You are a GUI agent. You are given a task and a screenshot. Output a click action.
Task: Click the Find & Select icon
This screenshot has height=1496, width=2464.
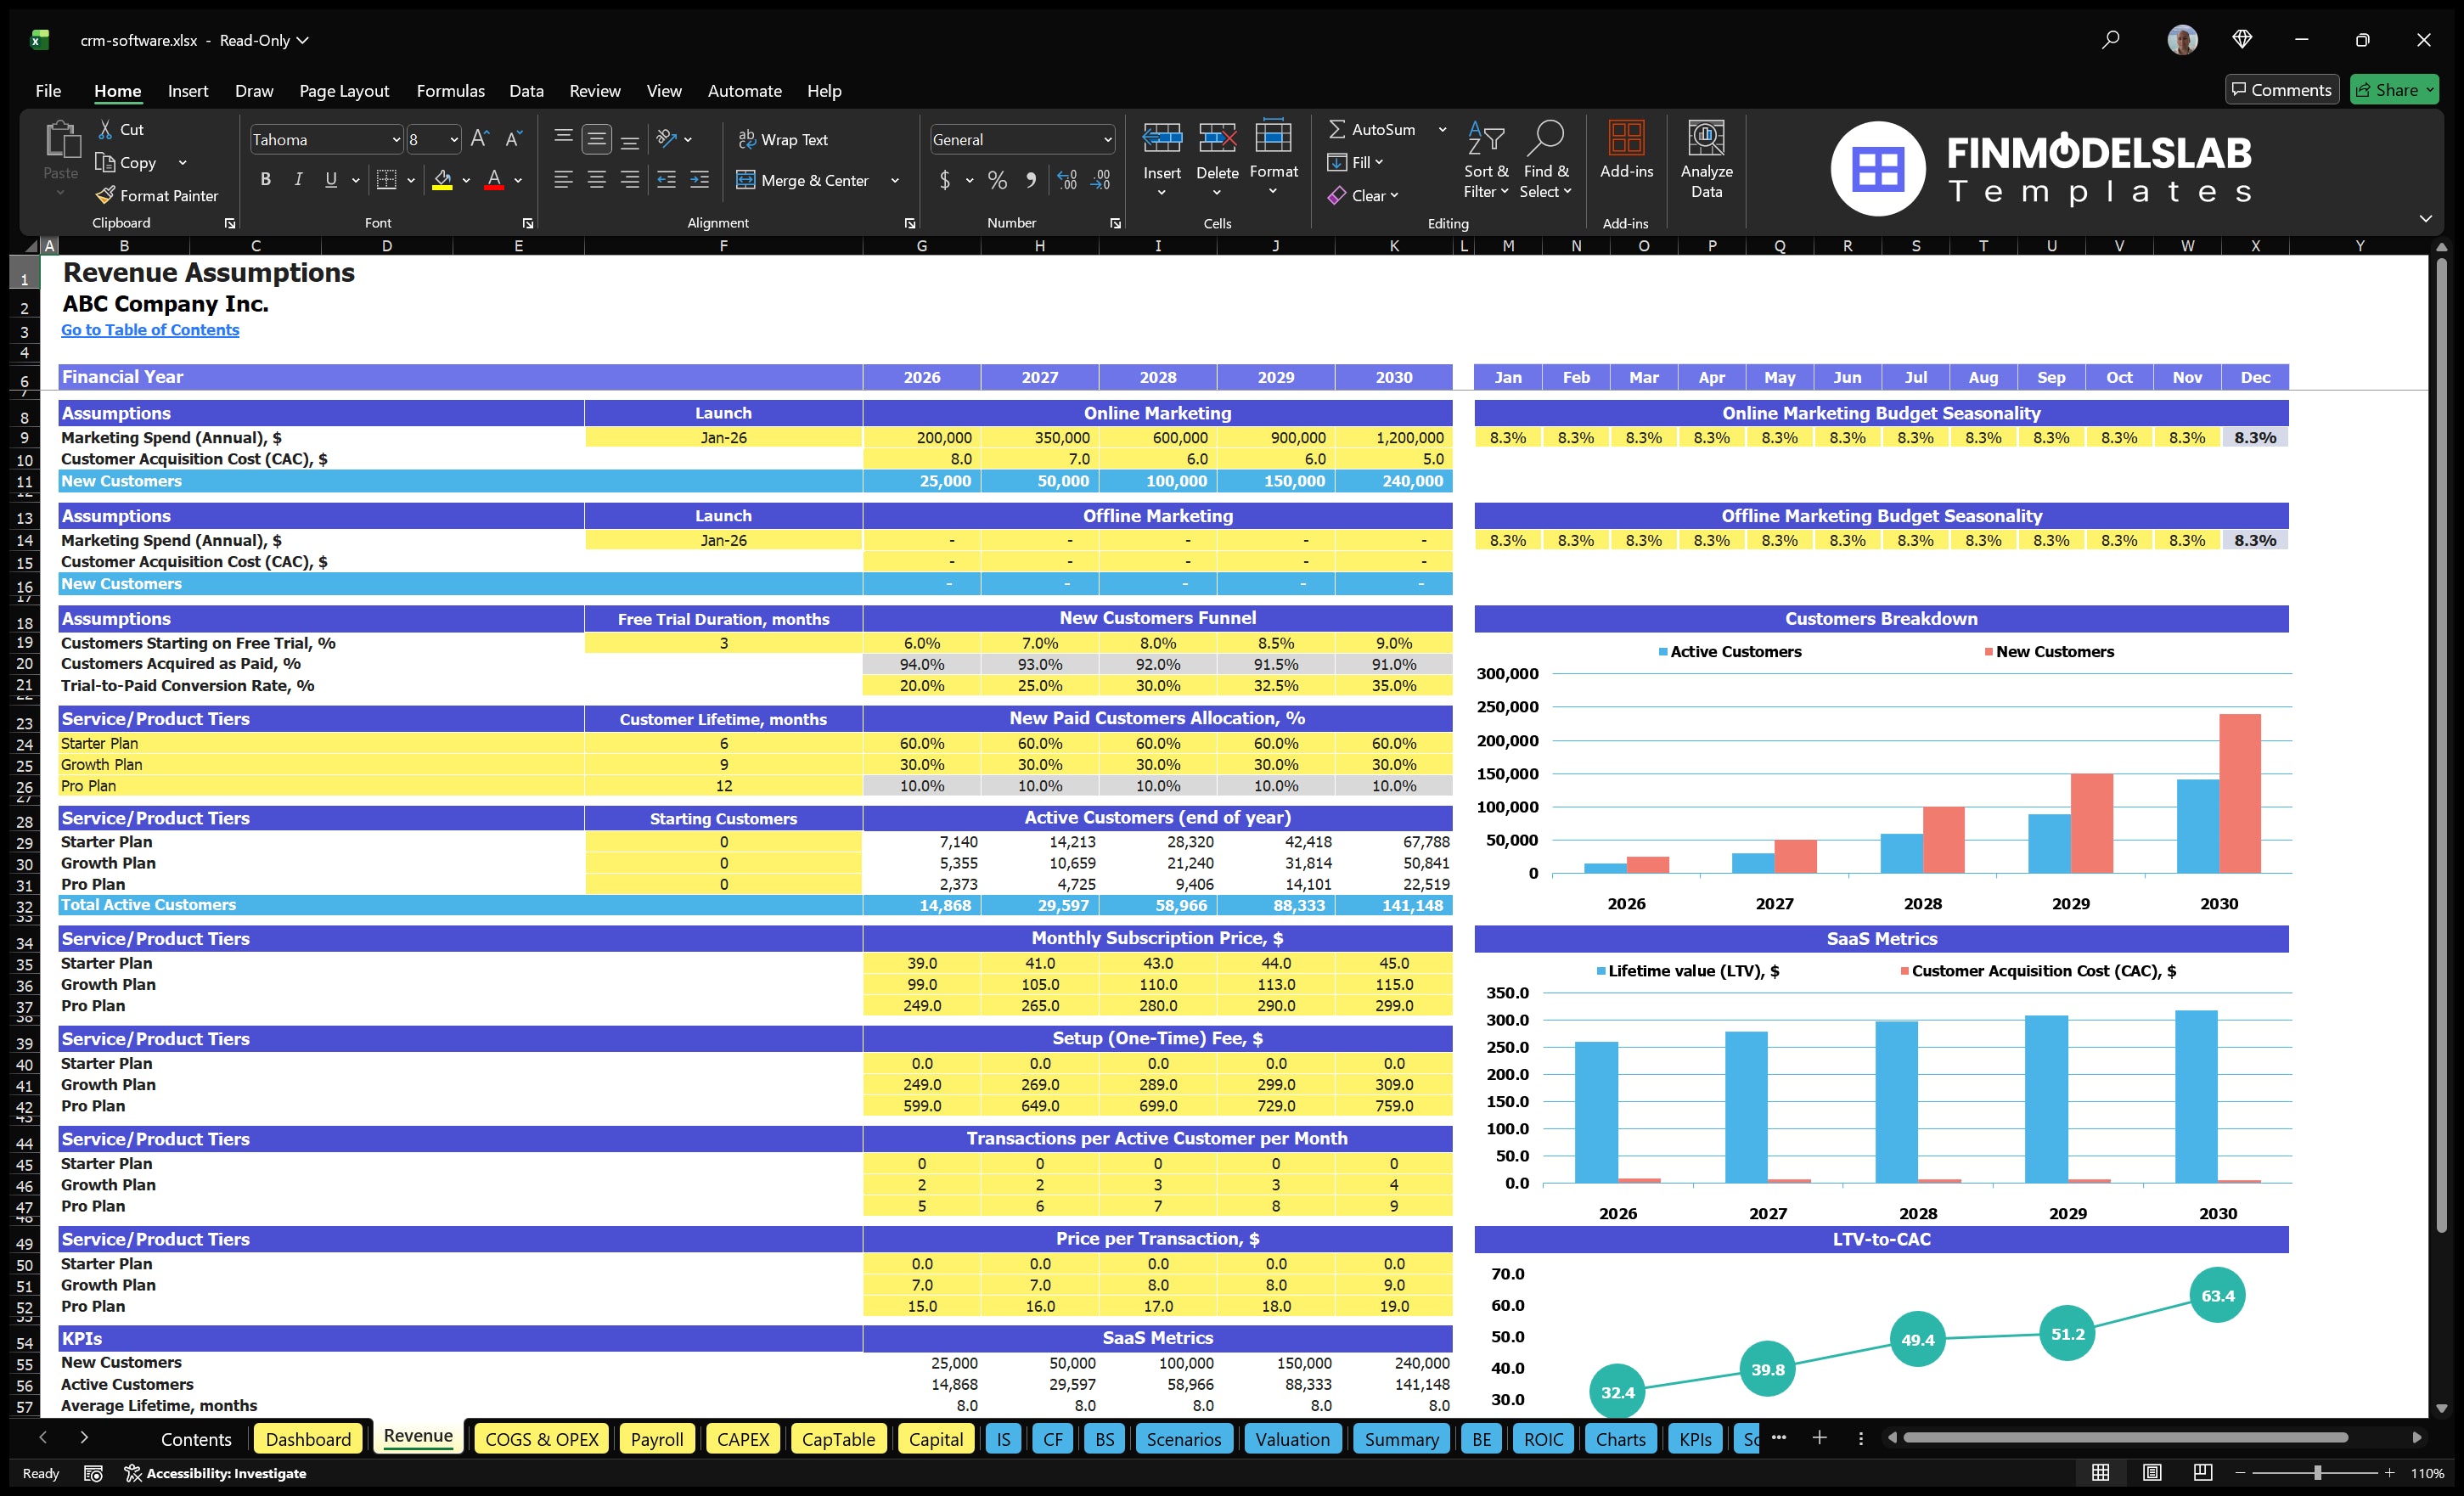(1546, 160)
